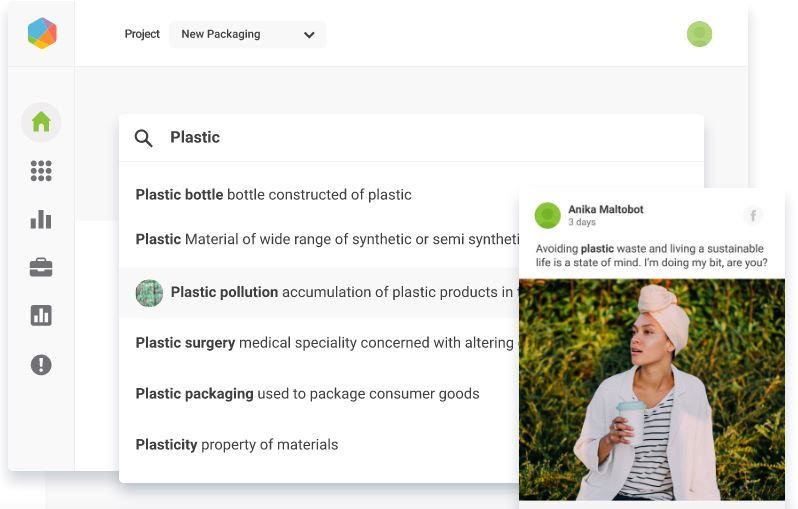Open the post photo of woman
The width and height of the screenshot is (798, 509).
click(651, 388)
